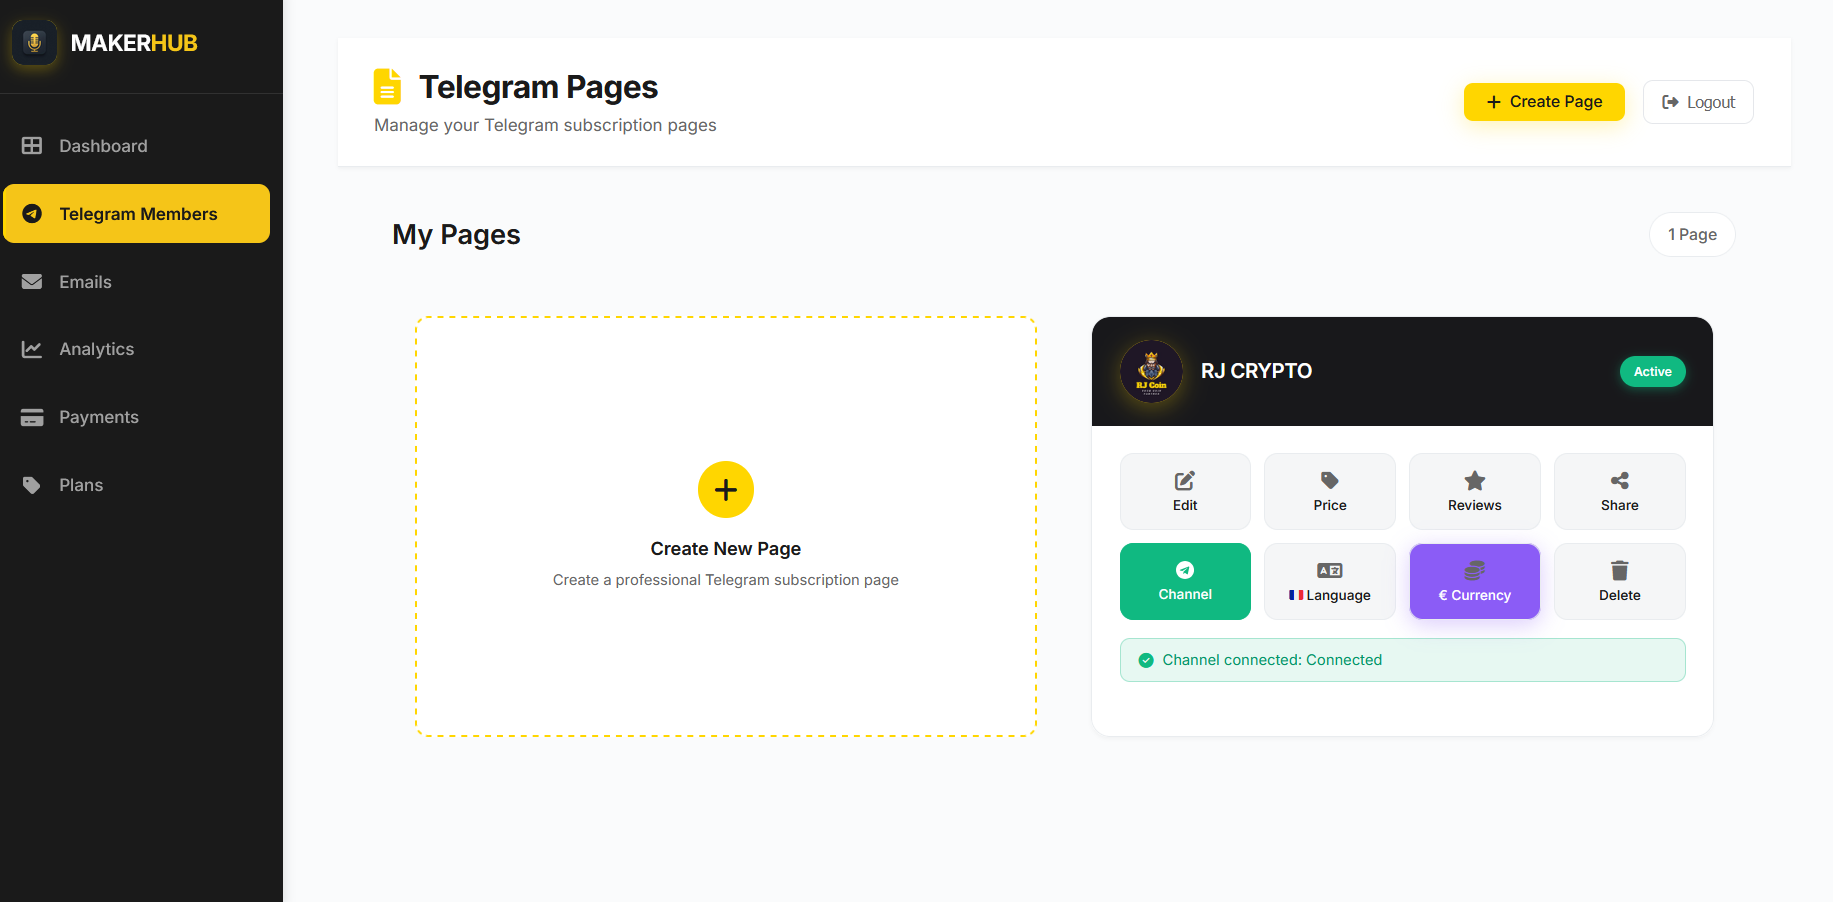Image resolution: width=1833 pixels, height=902 pixels.
Task: Click the MakerHub microphone logo
Action: [34, 42]
